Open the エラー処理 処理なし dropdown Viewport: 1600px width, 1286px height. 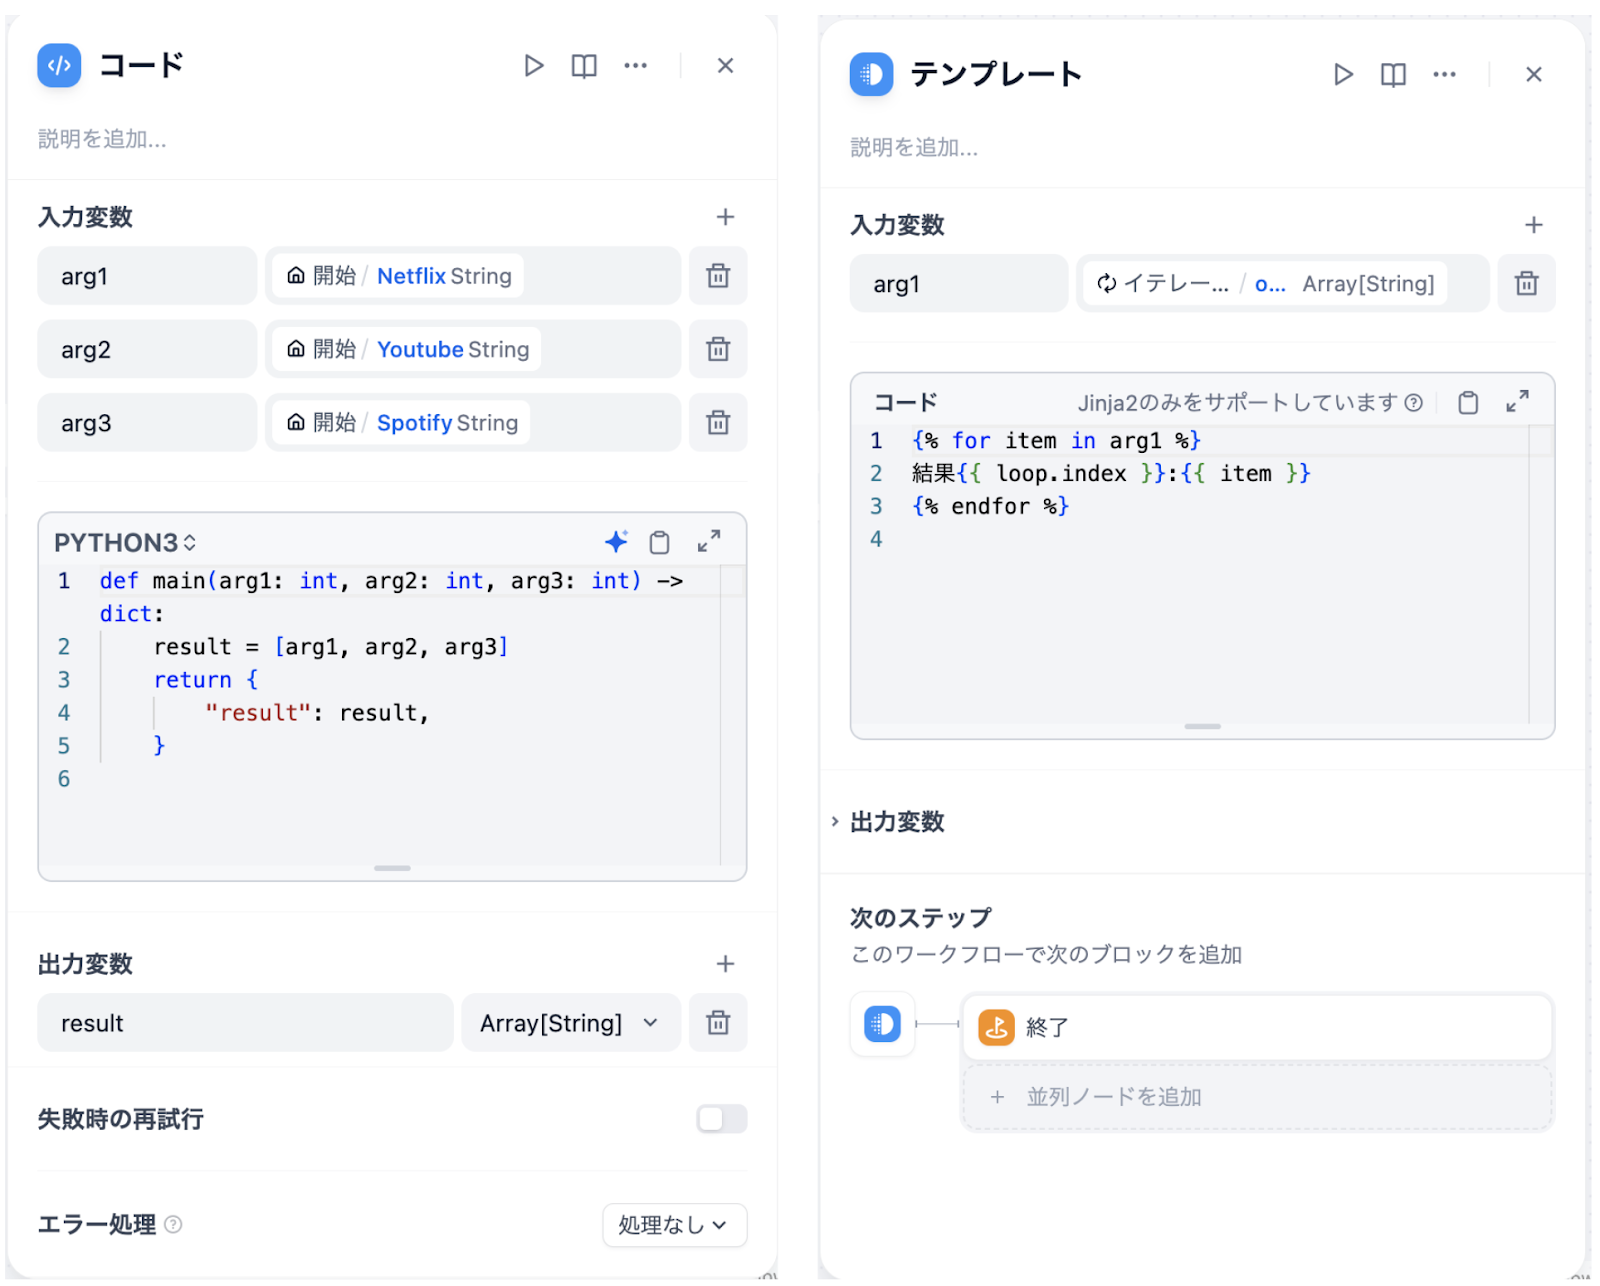673,1225
